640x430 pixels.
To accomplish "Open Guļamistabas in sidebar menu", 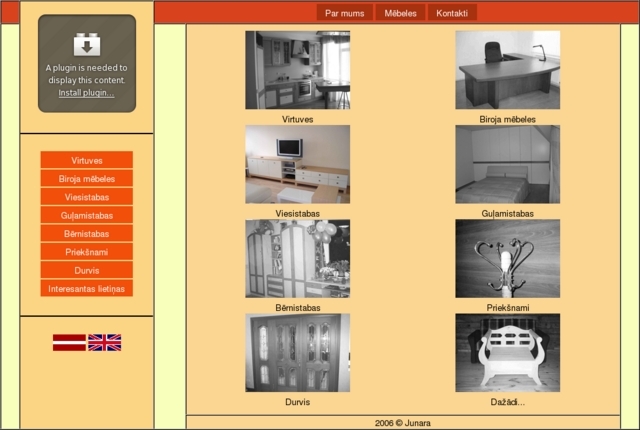I will (87, 215).
